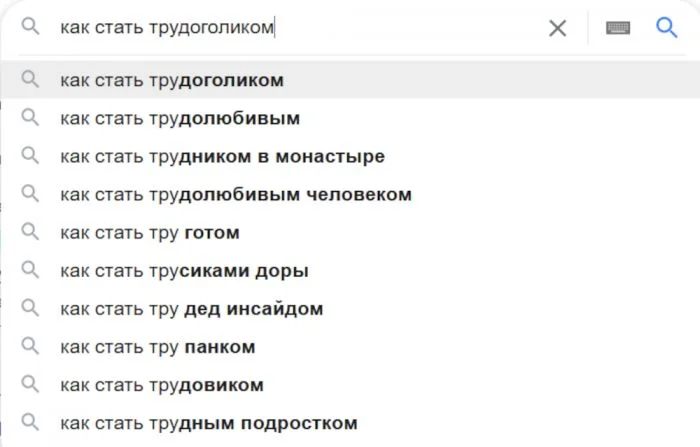Select suggestion 'как стать тру панком'

coord(350,347)
